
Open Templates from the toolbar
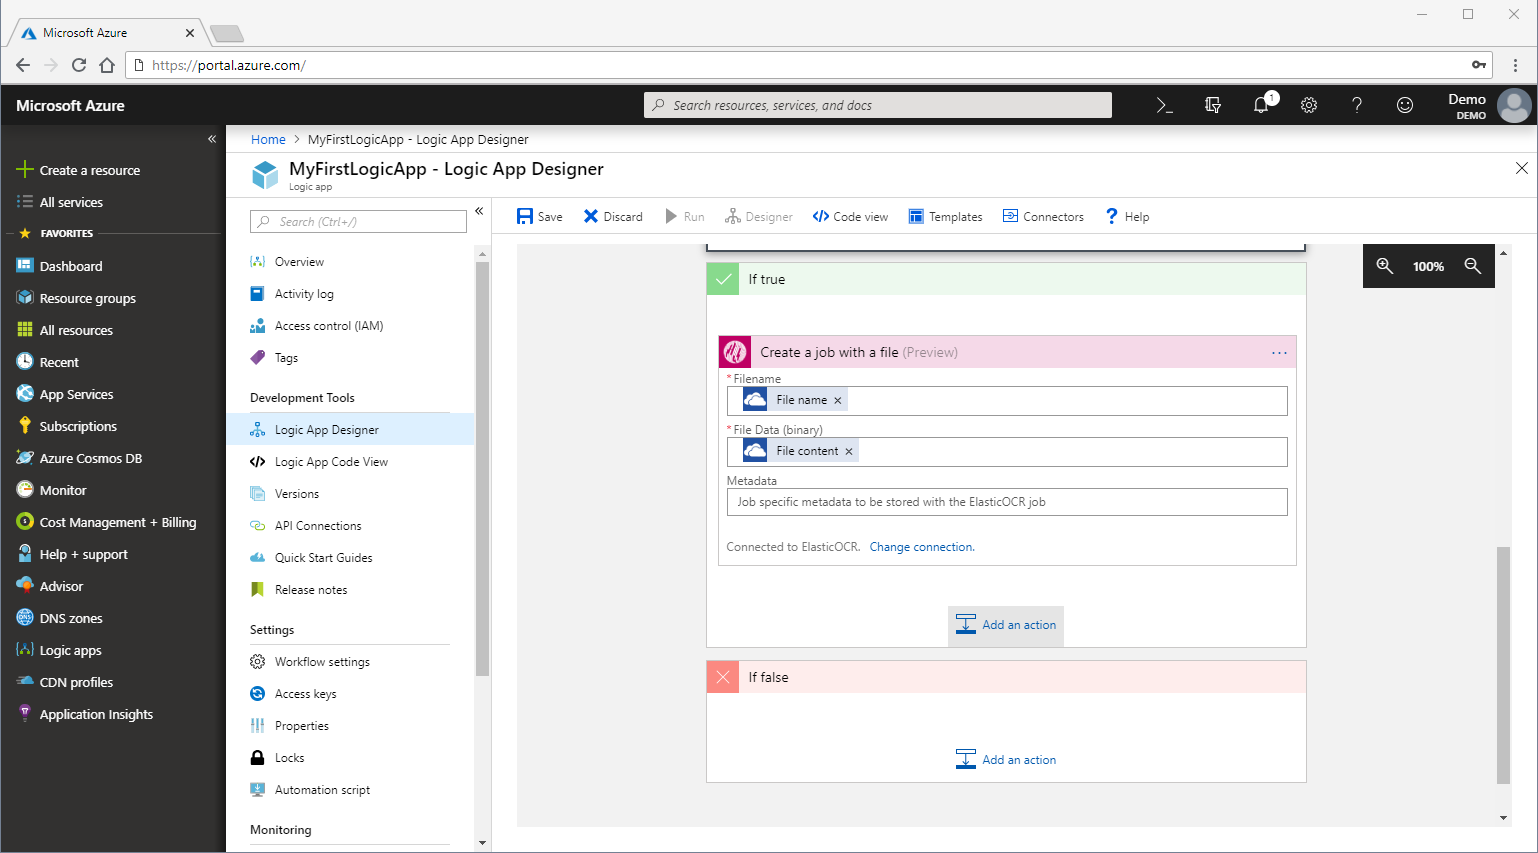click(x=945, y=217)
